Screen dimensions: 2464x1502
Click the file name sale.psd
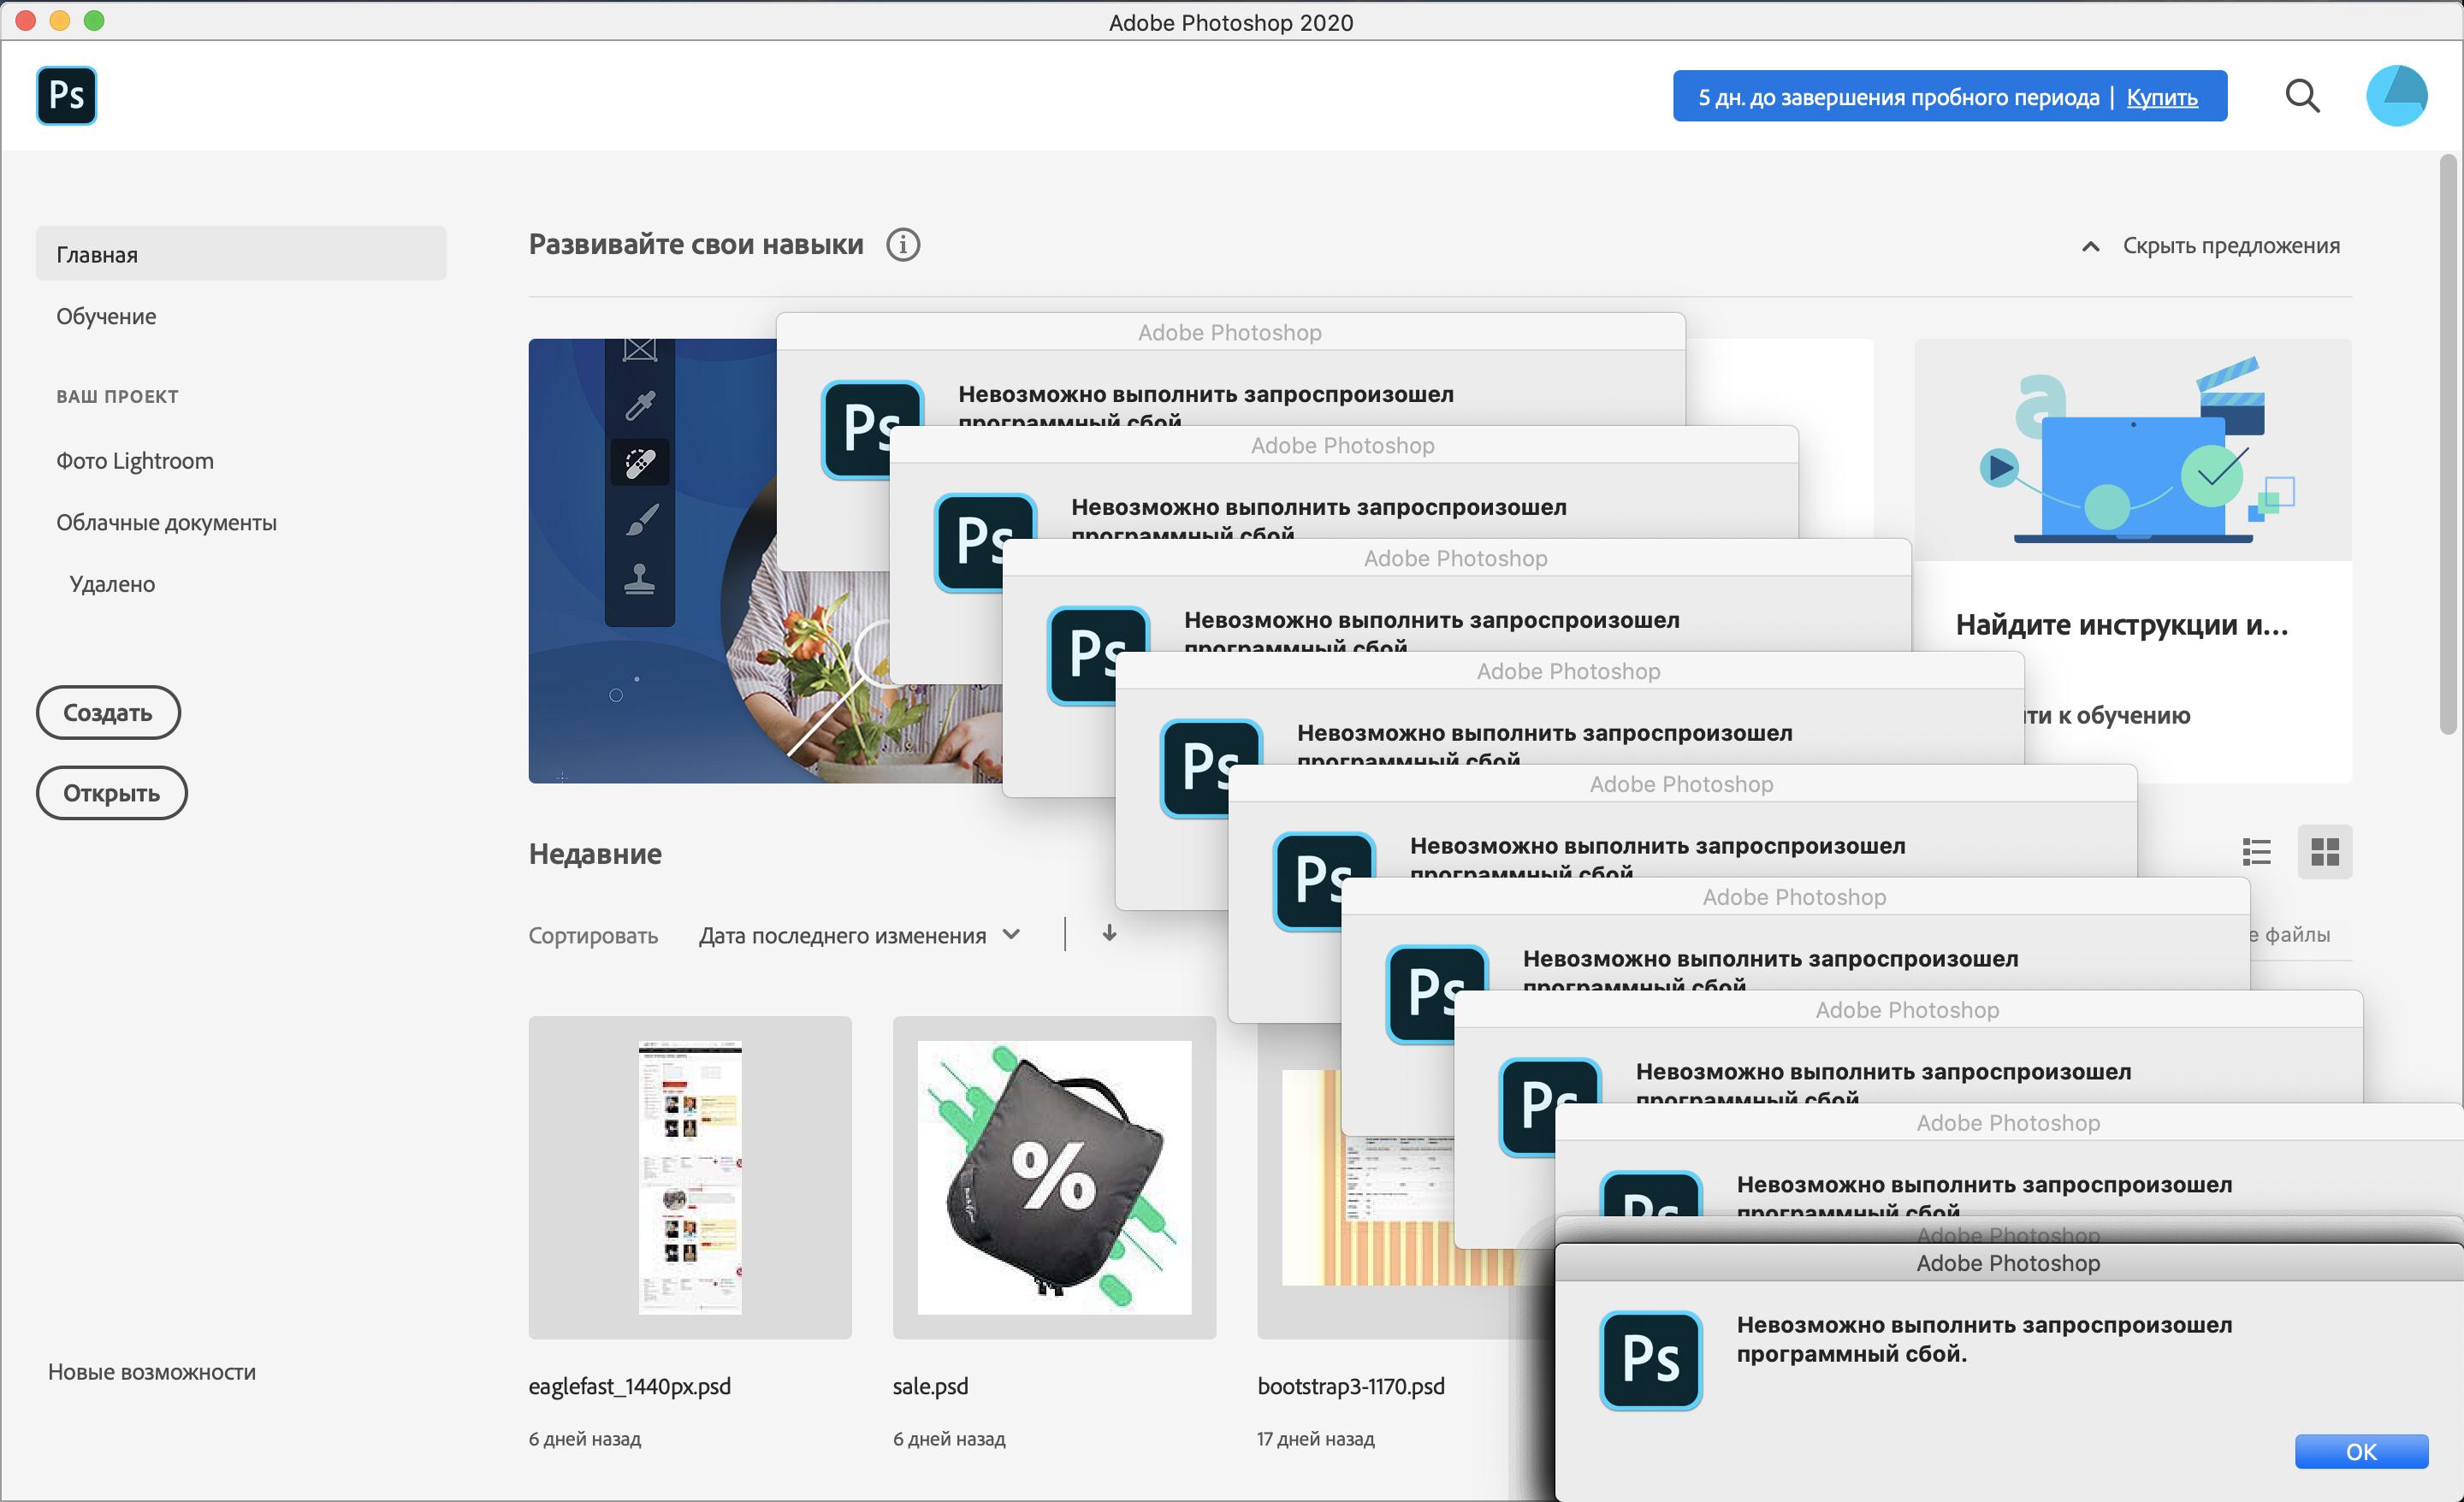pyautogui.click(x=930, y=1386)
